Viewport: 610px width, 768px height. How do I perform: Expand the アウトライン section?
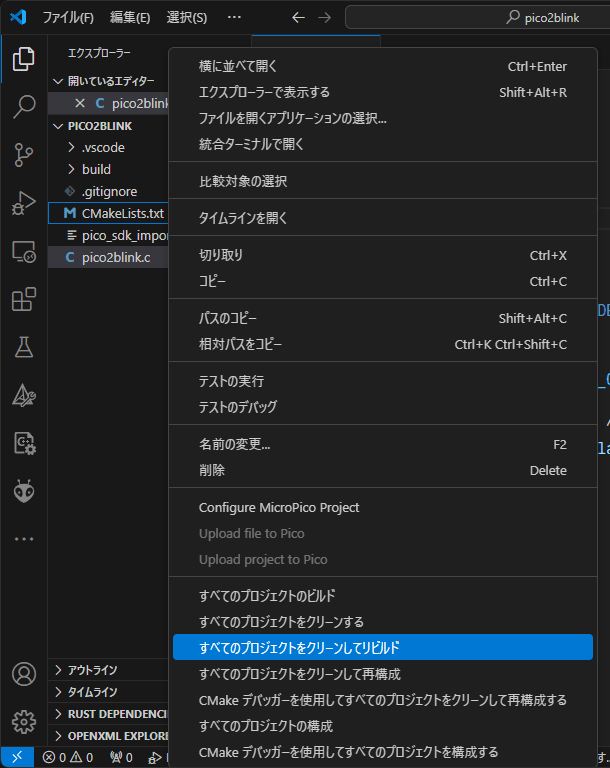108,670
